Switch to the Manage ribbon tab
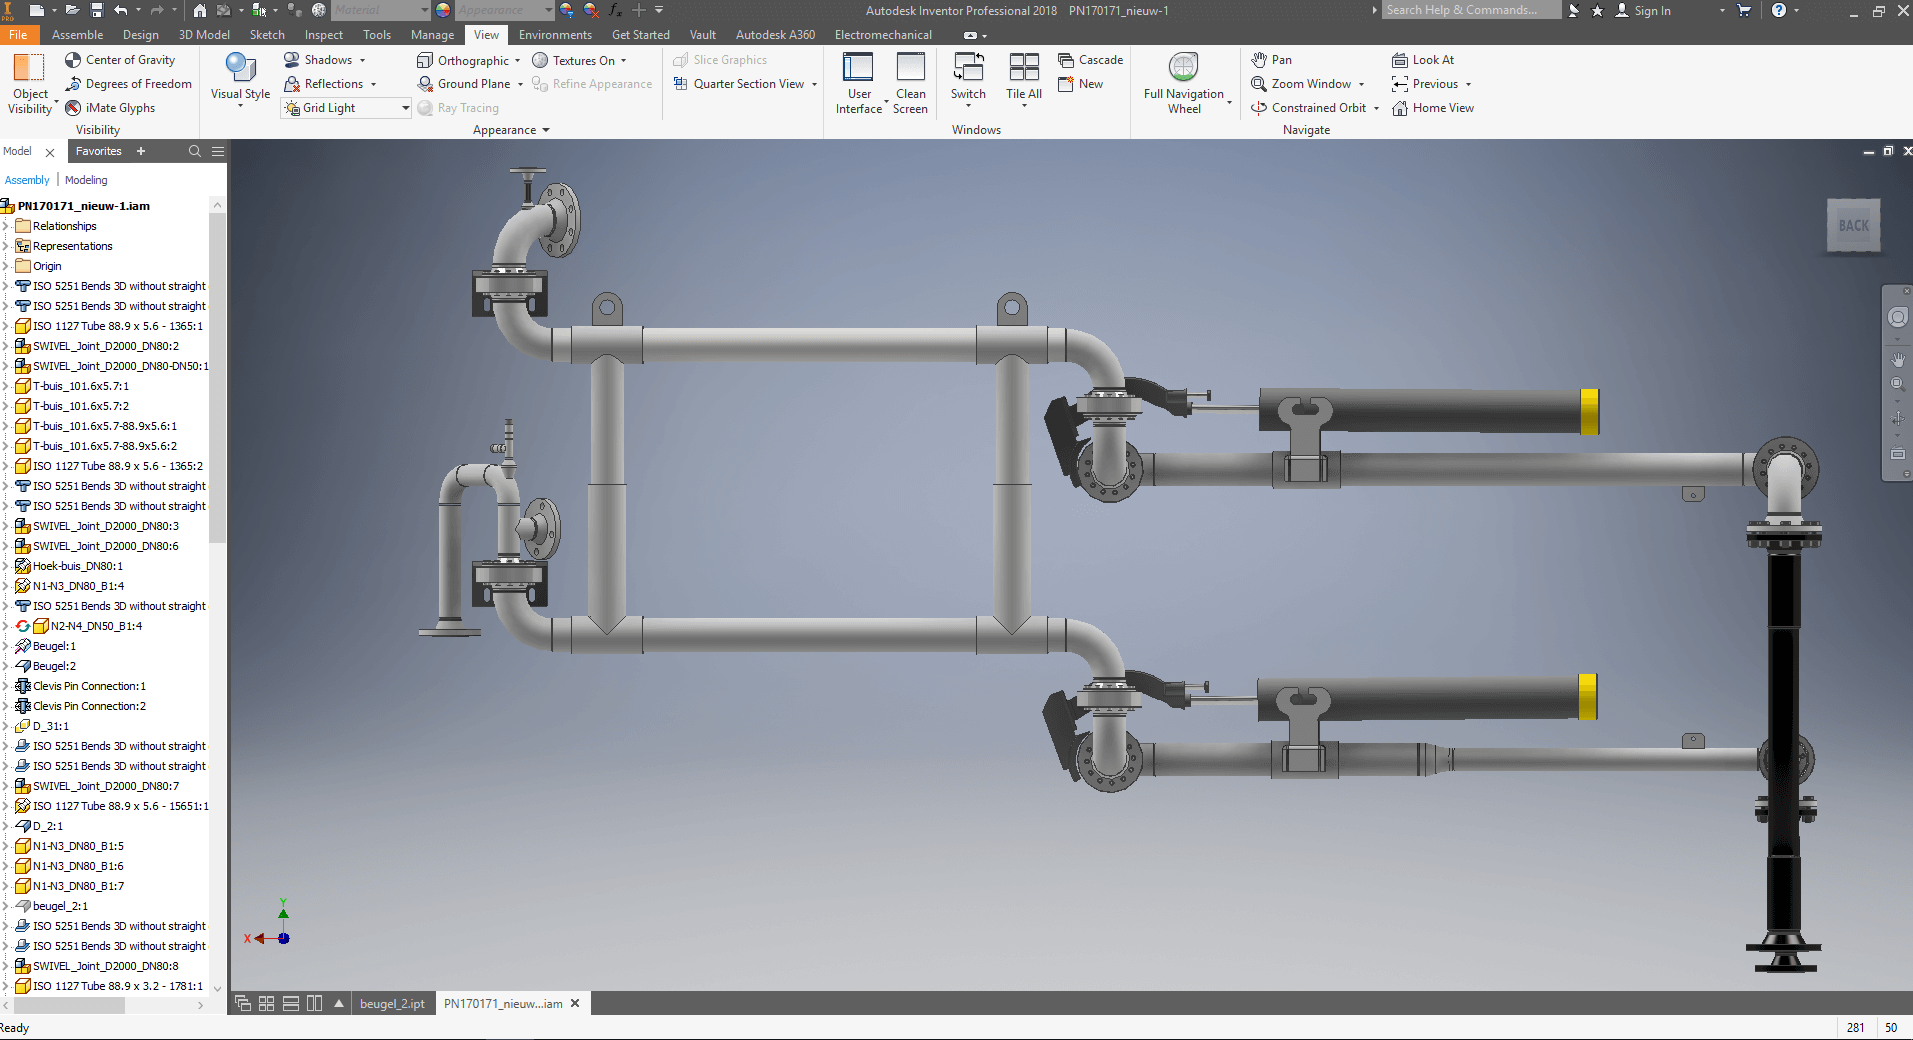The width and height of the screenshot is (1913, 1040). coord(432,35)
